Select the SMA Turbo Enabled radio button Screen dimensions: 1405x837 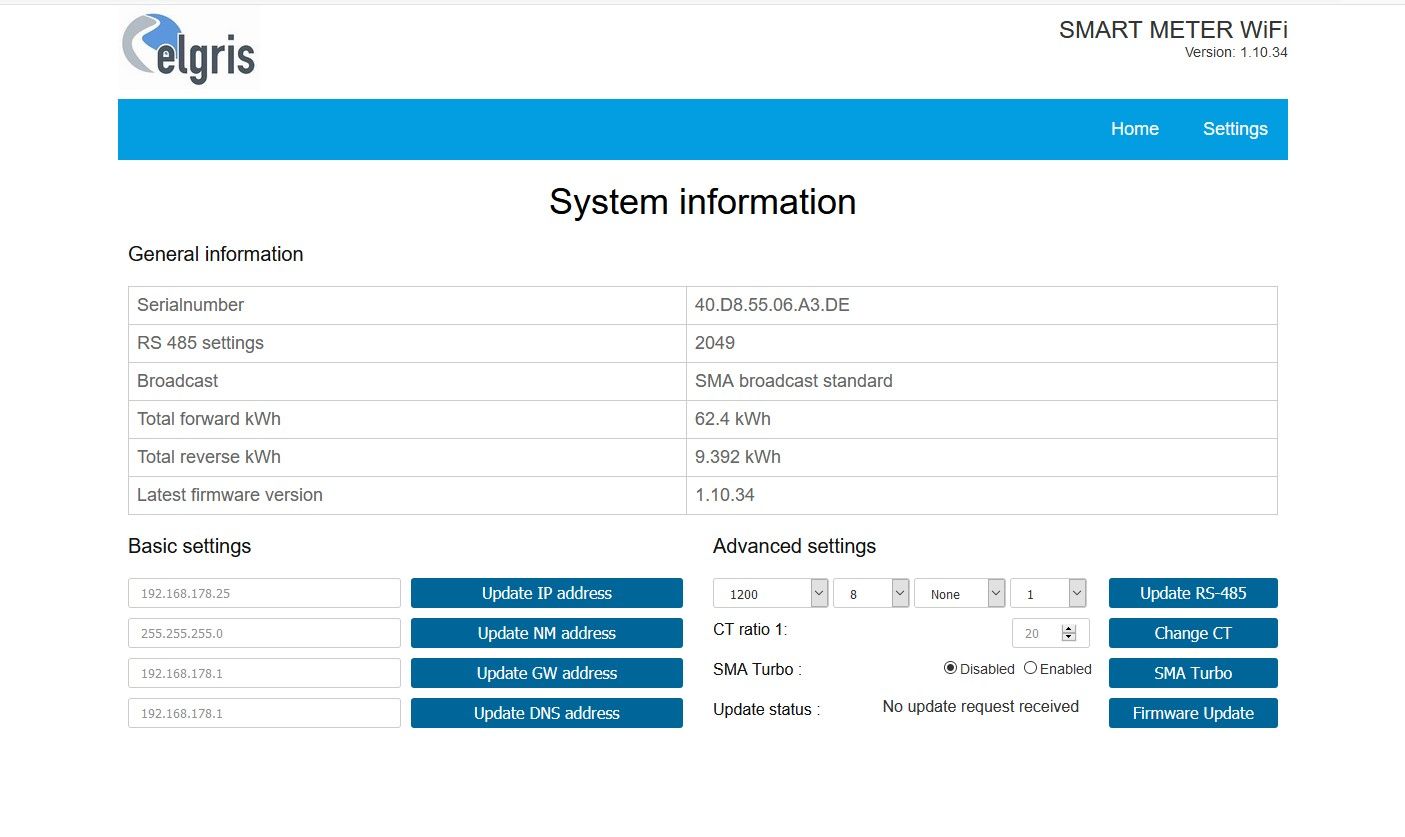click(1030, 668)
